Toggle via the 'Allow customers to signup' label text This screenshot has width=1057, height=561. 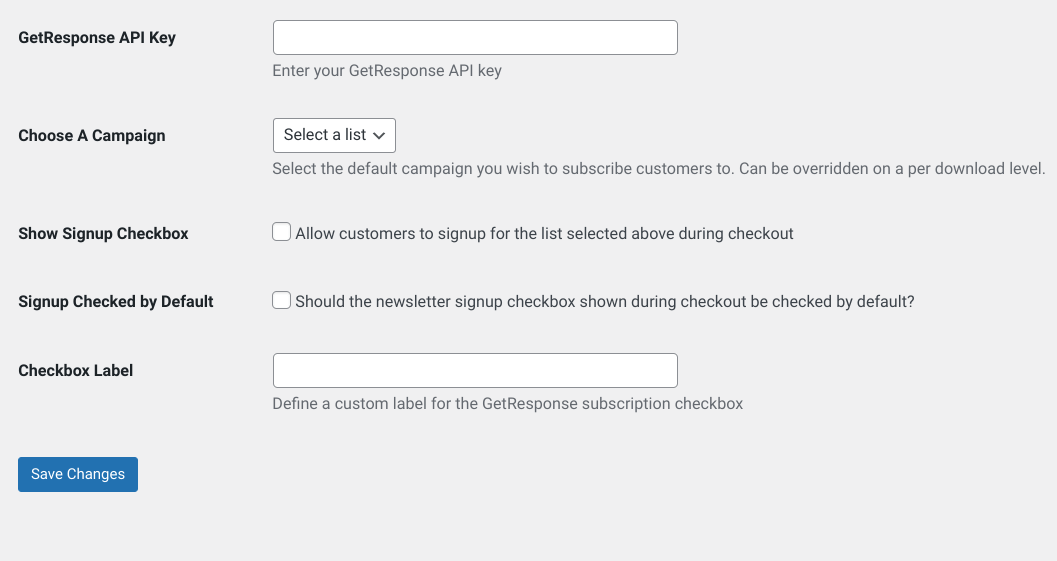[544, 233]
